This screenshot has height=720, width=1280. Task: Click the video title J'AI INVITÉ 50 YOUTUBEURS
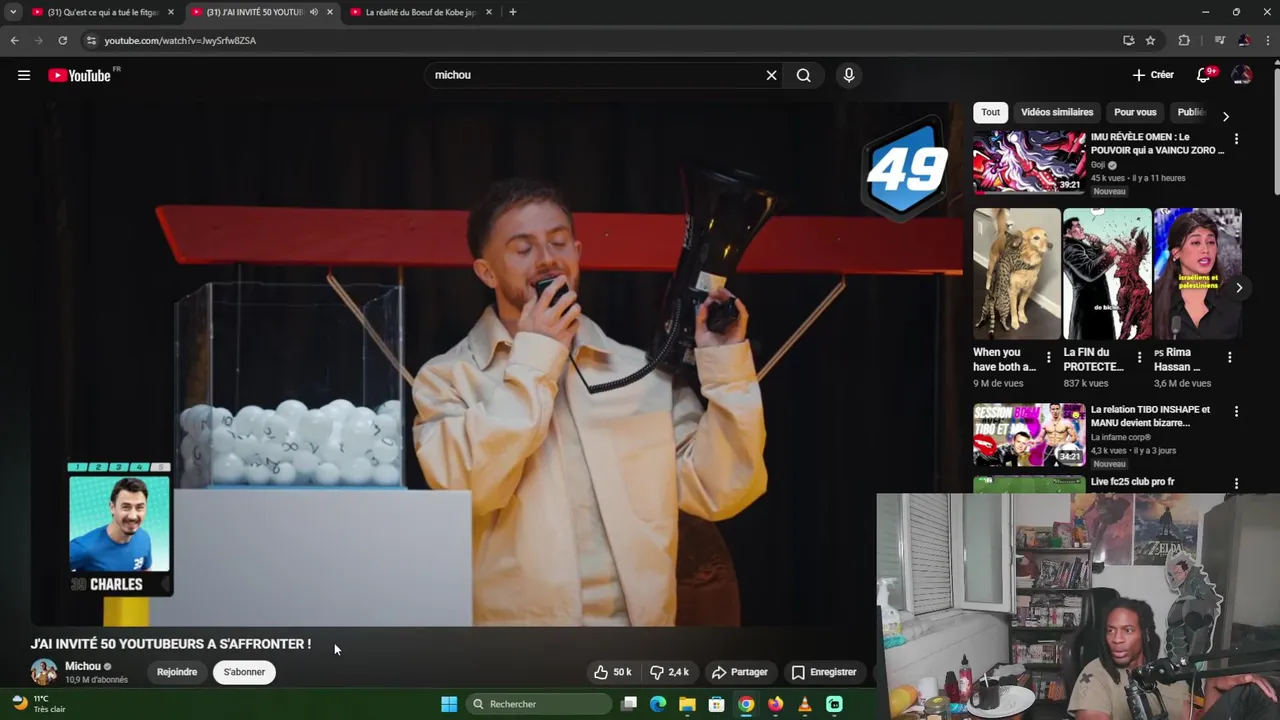point(171,644)
